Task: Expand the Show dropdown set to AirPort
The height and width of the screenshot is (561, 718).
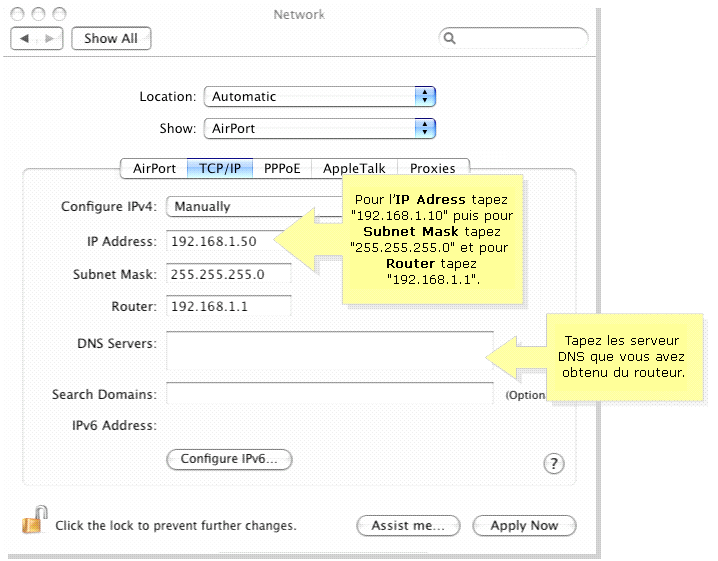Action: (319, 128)
